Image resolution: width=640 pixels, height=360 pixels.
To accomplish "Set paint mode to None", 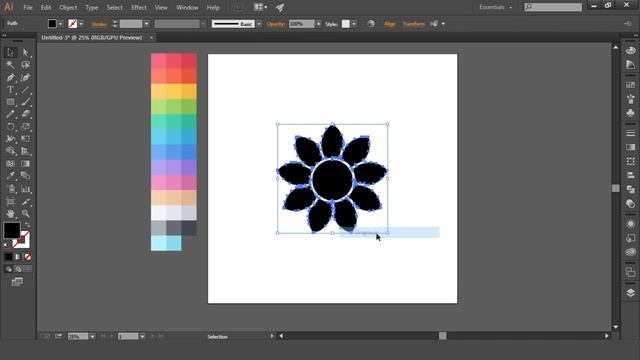I will (27, 257).
